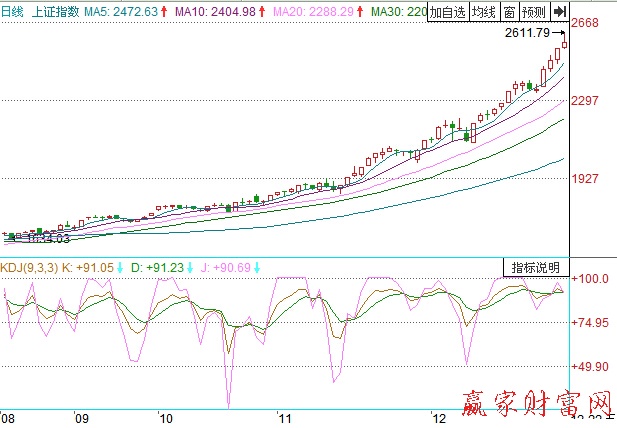Click the 窗 window button

coord(509,12)
